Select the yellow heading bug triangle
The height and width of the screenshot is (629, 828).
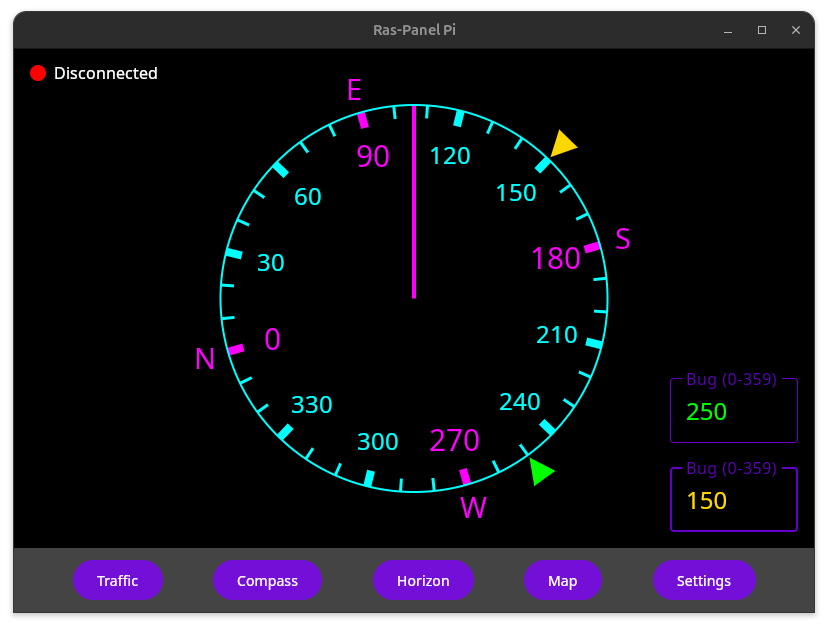562,144
